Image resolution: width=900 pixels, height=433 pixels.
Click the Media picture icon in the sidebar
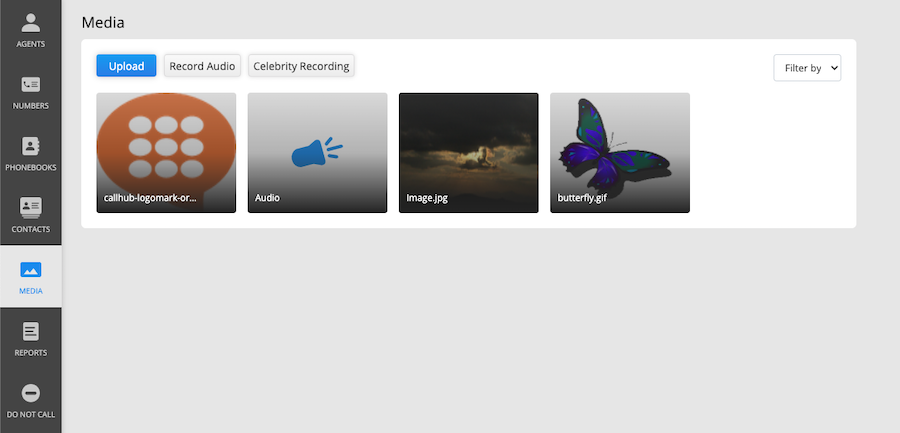30,269
